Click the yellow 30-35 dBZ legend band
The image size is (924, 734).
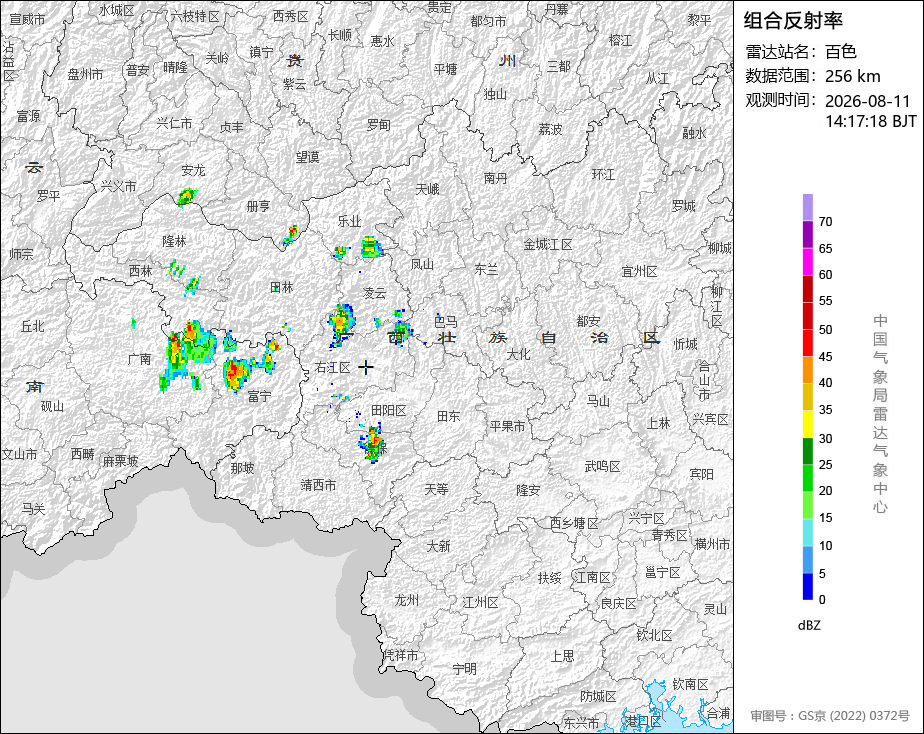coord(807,424)
